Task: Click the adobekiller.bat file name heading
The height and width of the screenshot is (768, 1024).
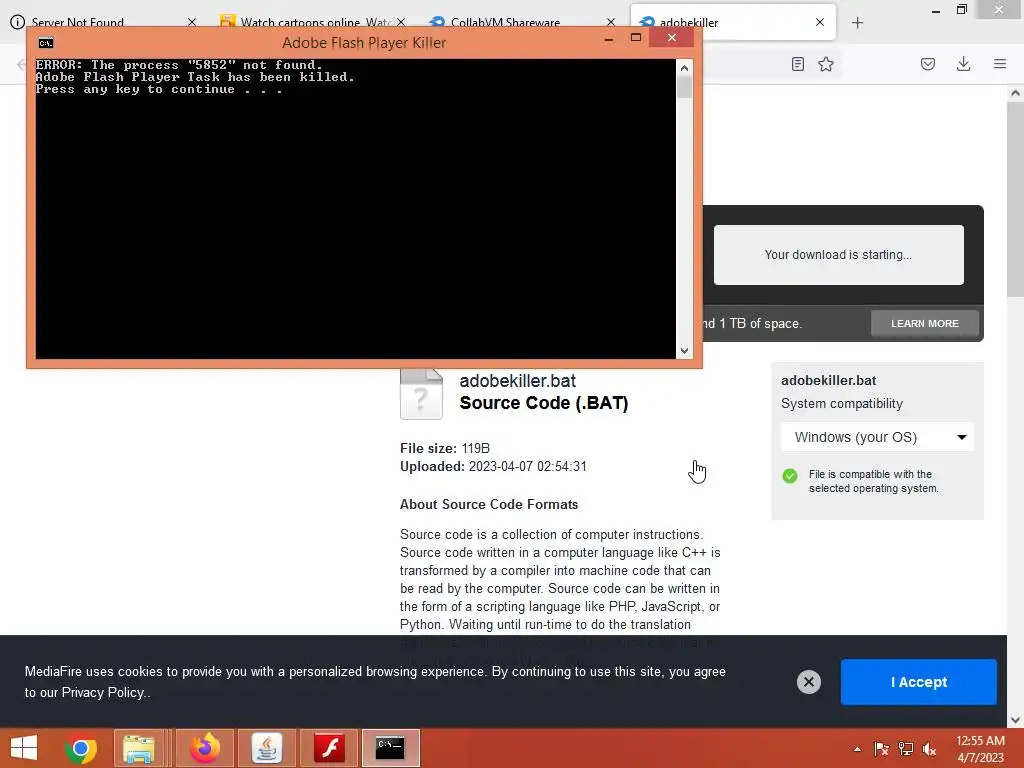Action: 517,381
